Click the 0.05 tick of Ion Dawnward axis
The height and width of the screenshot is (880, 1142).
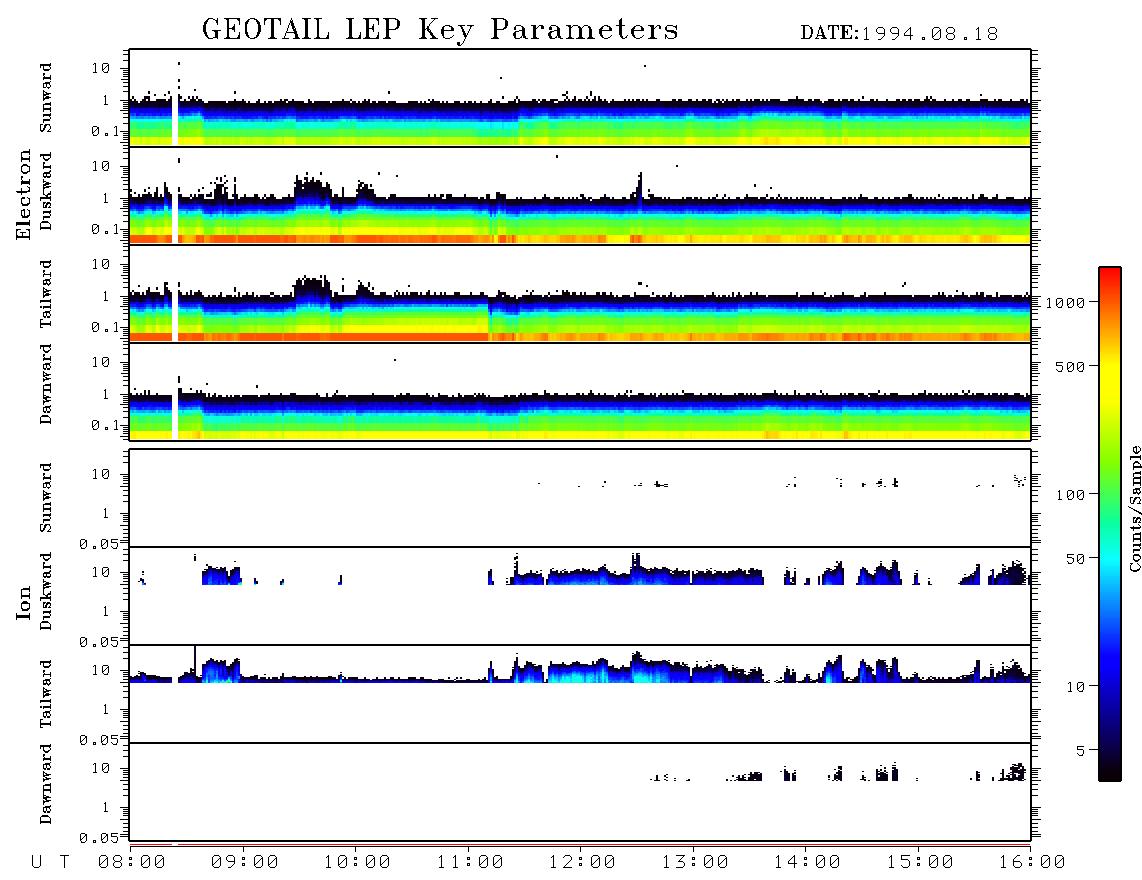point(98,838)
